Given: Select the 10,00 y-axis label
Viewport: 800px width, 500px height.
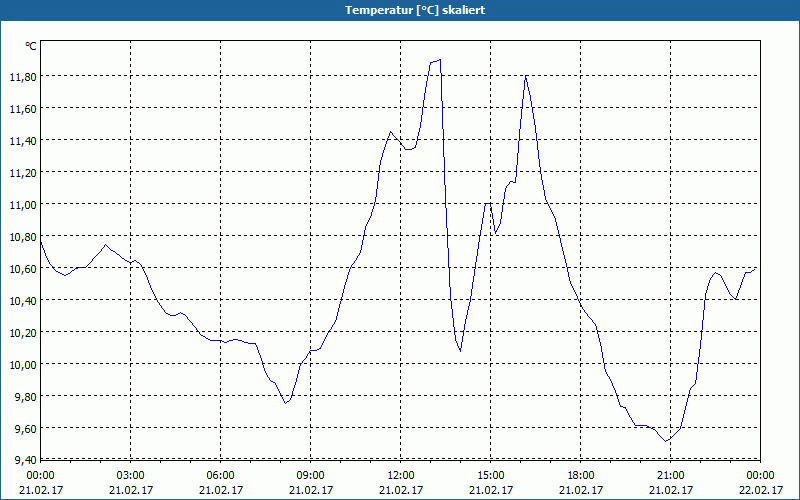Looking at the screenshot, I should click(23, 365).
